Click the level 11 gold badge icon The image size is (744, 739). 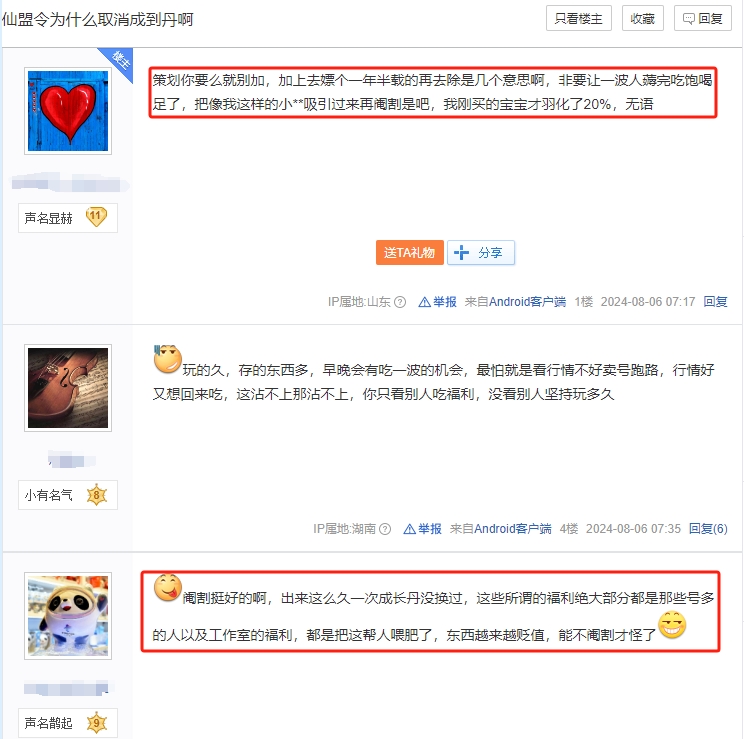(96, 216)
